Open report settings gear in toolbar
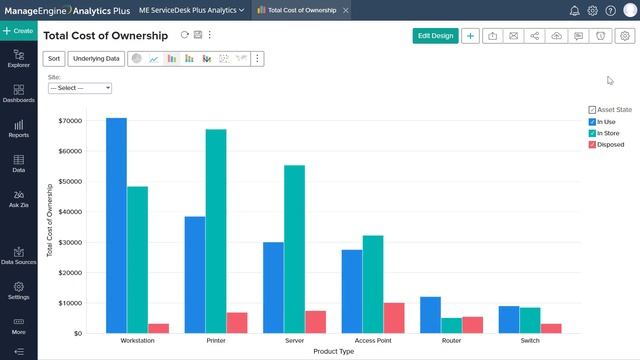 coord(624,36)
